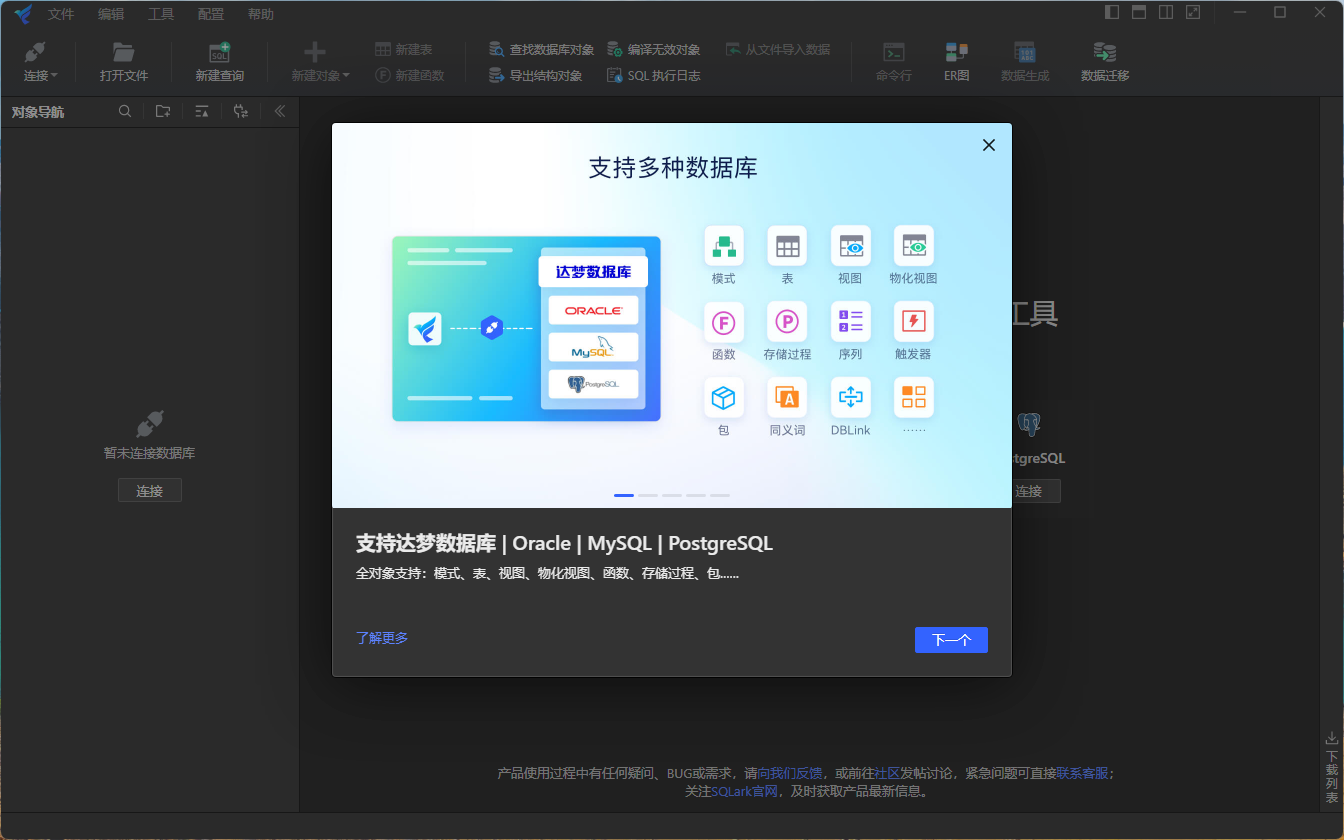This screenshot has height=840, width=1344.
Task: Expand the 新建对象 dropdown
Action: coord(346,76)
